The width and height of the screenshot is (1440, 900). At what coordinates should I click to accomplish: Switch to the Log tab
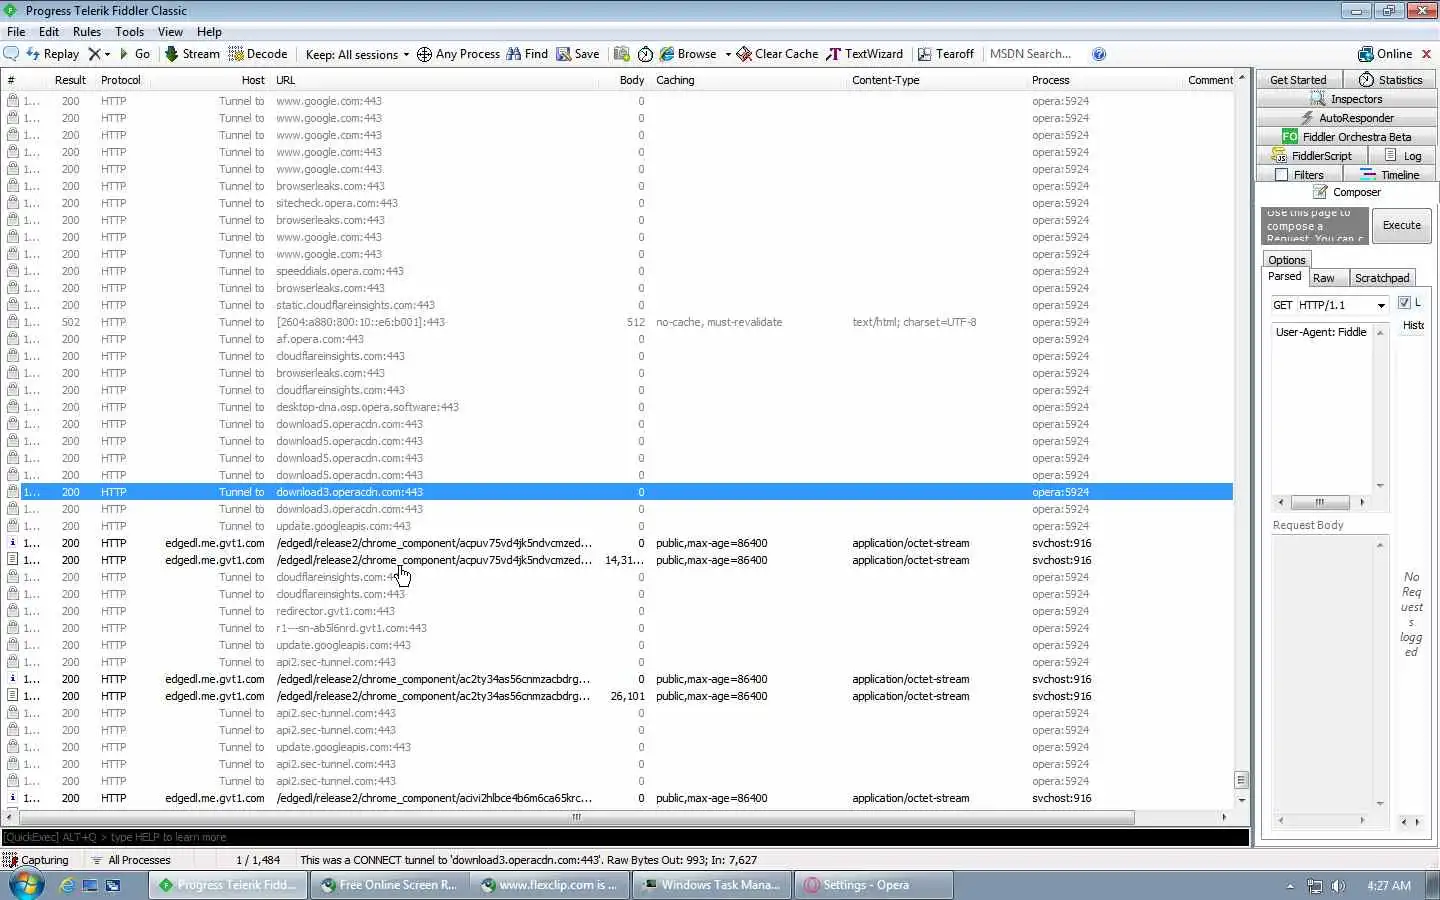tap(1403, 156)
